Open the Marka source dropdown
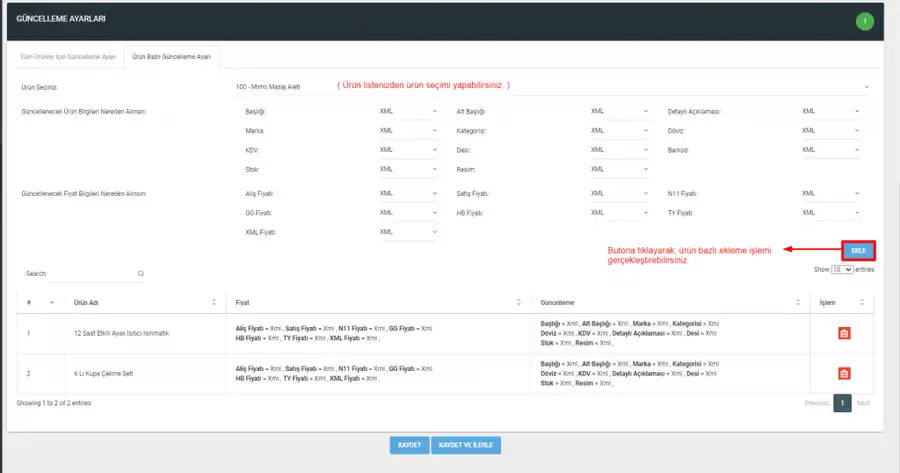 408,131
